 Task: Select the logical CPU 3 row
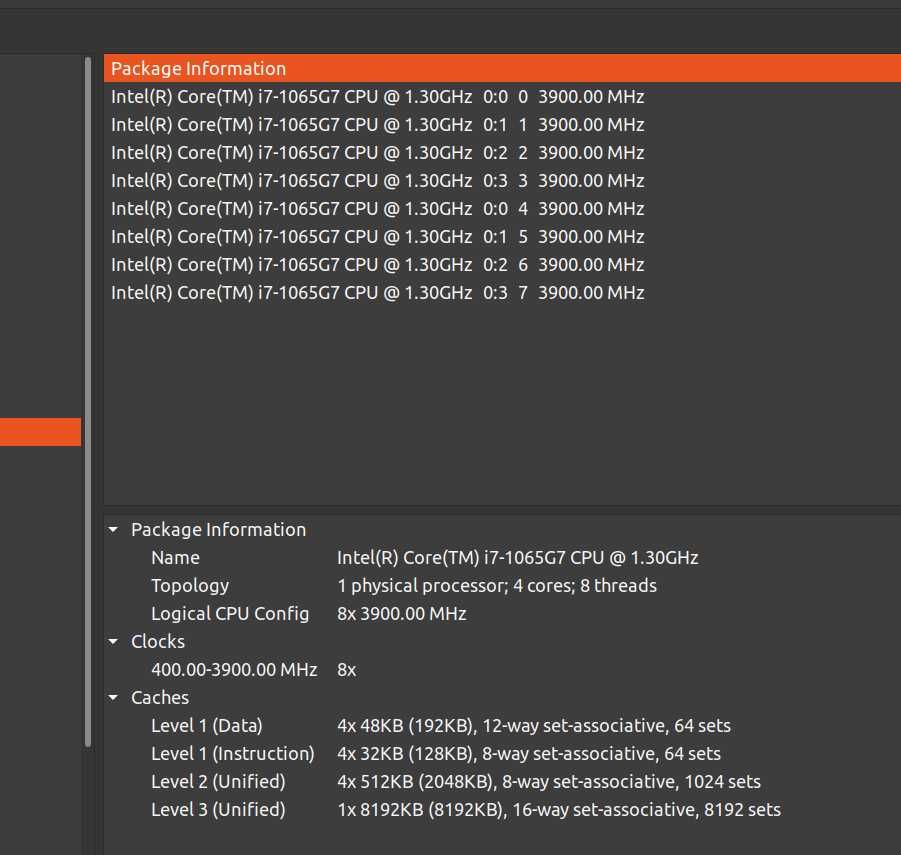pyautogui.click(x=377, y=181)
